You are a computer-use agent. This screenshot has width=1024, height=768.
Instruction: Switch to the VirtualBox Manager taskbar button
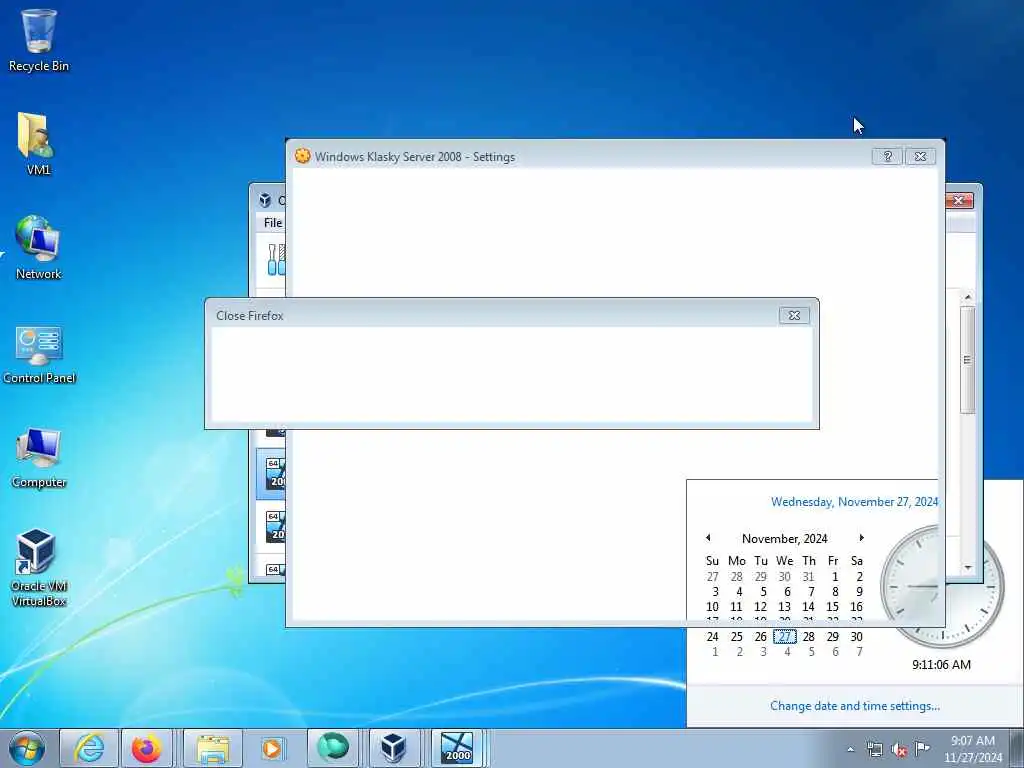tap(394, 748)
